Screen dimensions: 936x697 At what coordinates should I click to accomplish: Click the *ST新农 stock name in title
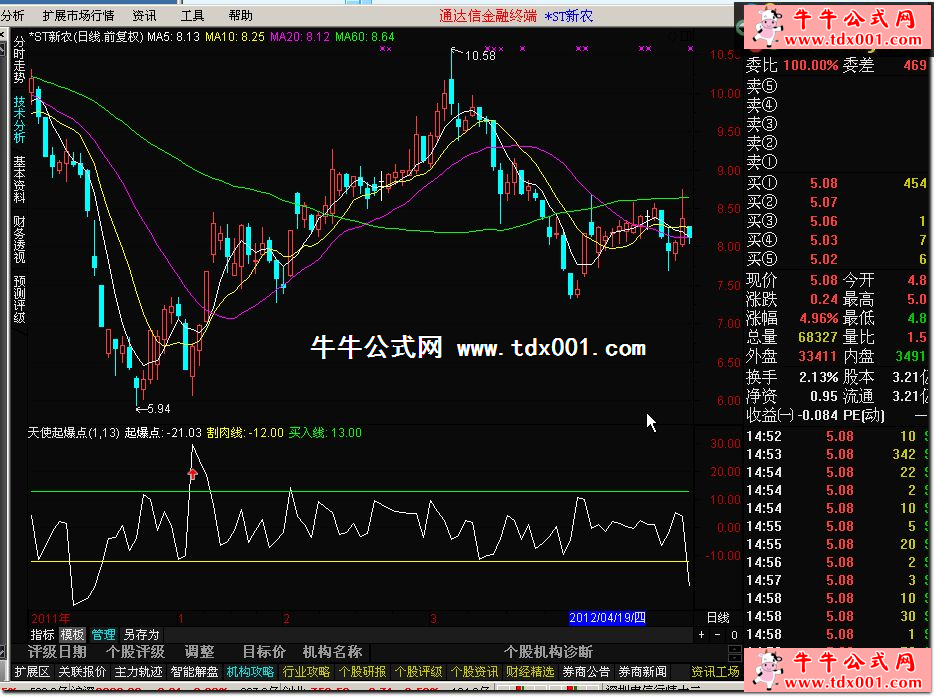[569, 16]
